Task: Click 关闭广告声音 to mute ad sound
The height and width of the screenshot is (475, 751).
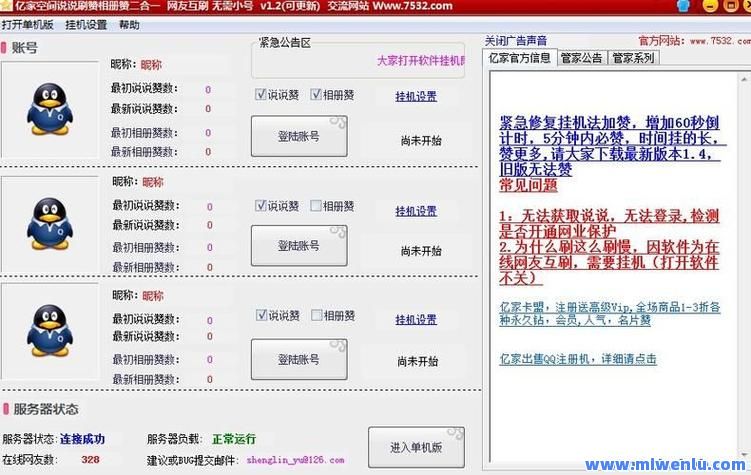Action: (516, 41)
